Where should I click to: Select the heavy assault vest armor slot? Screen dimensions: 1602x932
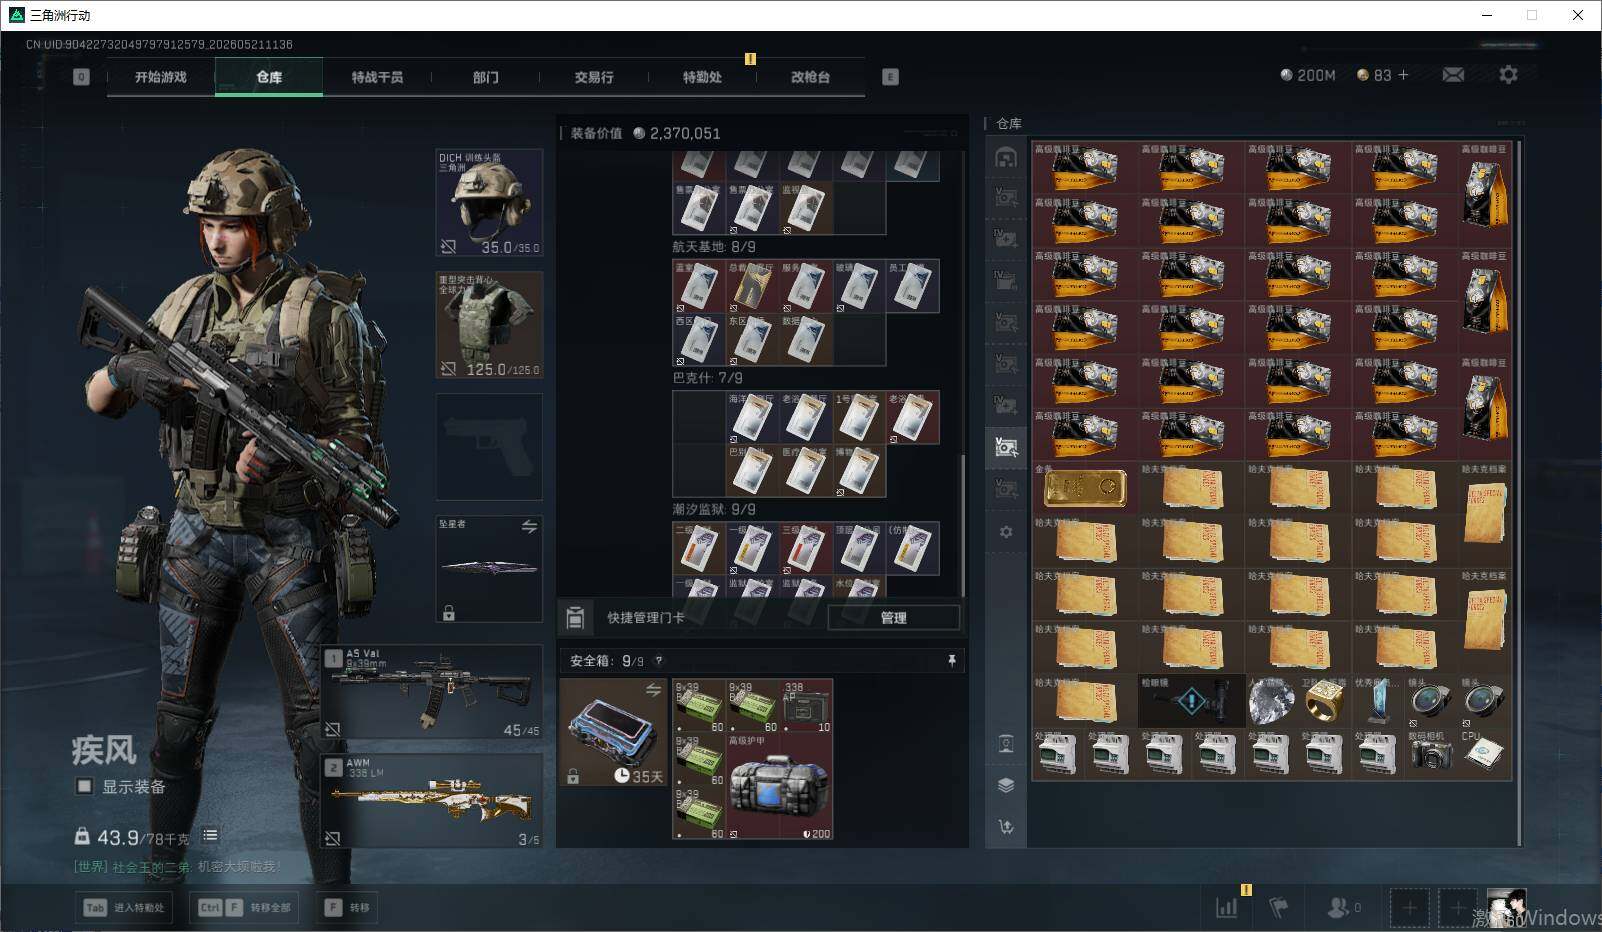pos(489,325)
